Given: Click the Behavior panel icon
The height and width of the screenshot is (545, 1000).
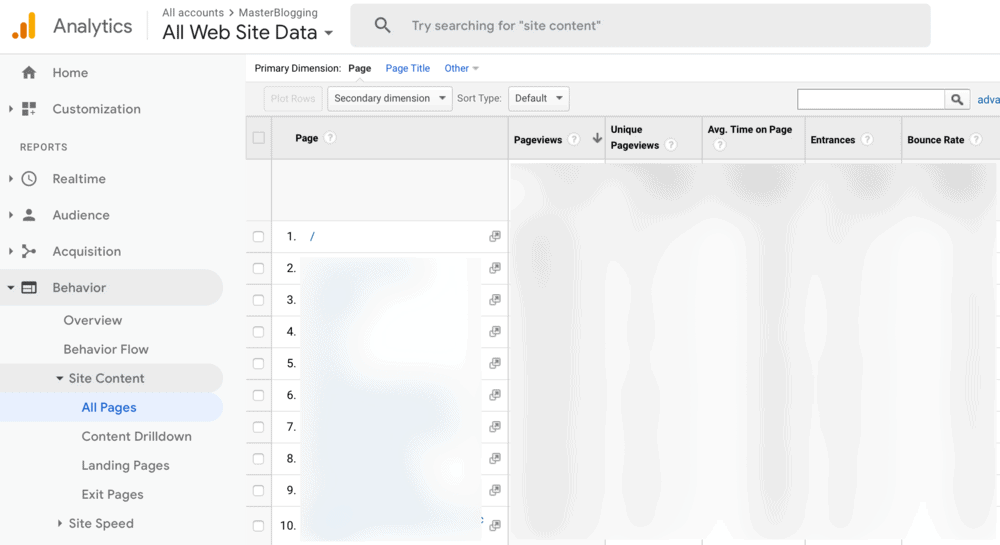Looking at the screenshot, I should coord(29,287).
